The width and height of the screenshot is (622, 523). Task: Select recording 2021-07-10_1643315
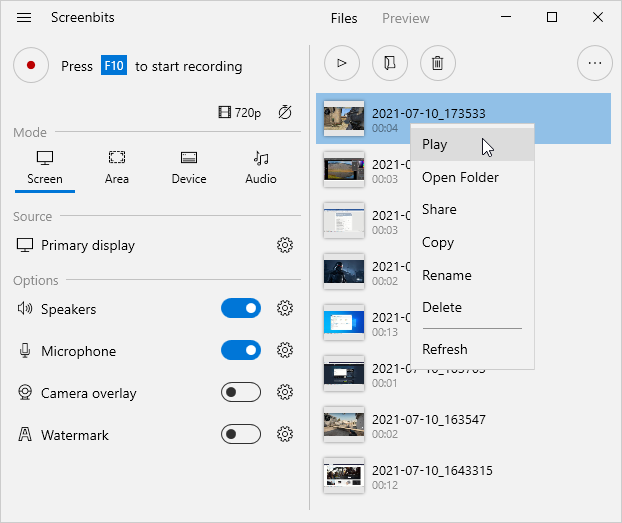[x=463, y=476]
